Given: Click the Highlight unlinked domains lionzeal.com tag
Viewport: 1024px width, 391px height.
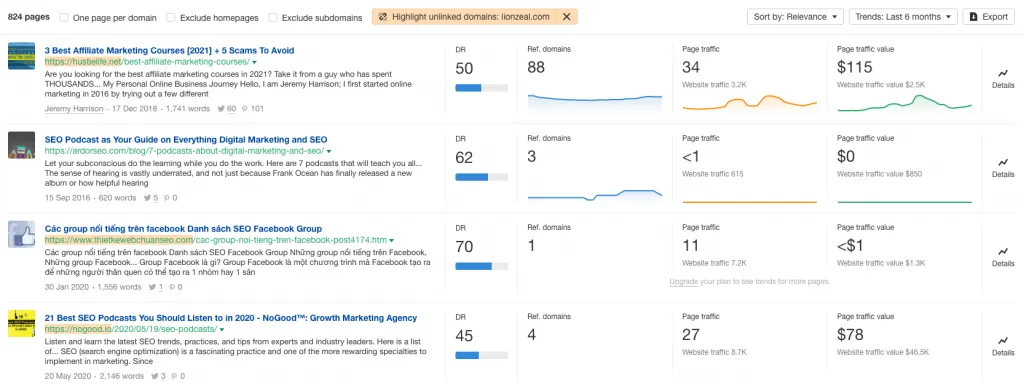Looking at the screenshot, I should pyautogui.click(x=474, y=17).
